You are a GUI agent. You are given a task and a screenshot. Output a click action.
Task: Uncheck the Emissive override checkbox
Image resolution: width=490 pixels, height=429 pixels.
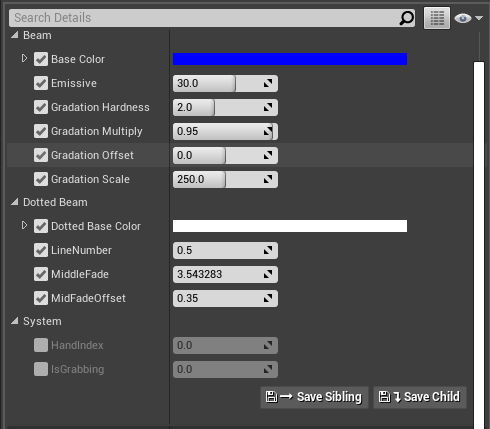pos(41,83)
